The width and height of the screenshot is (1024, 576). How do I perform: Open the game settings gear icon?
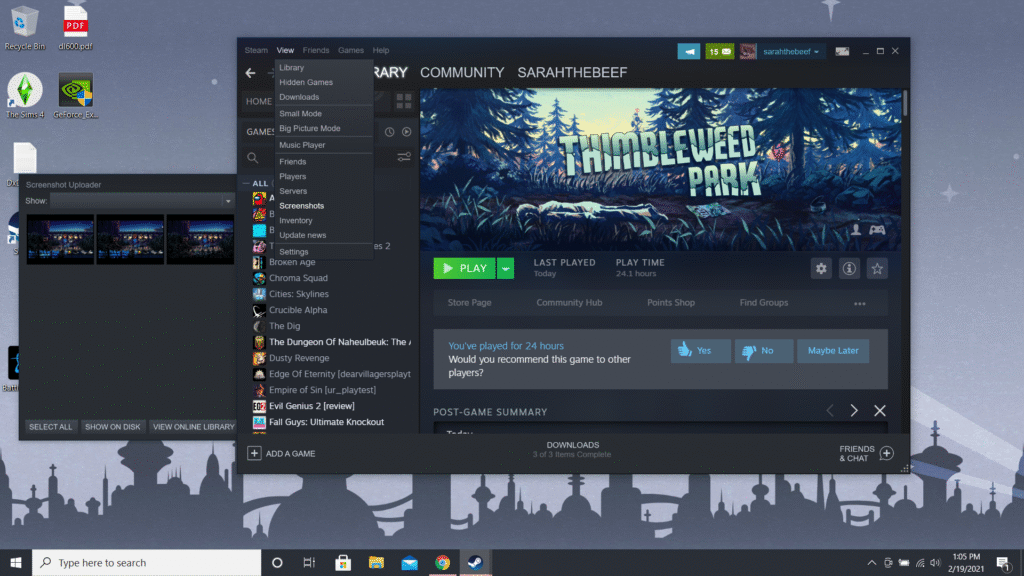point(822,268)
